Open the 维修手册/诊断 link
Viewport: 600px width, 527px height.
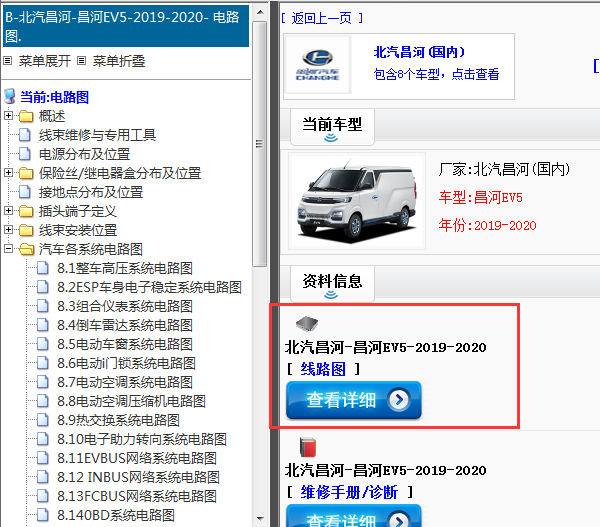(349, 492)
